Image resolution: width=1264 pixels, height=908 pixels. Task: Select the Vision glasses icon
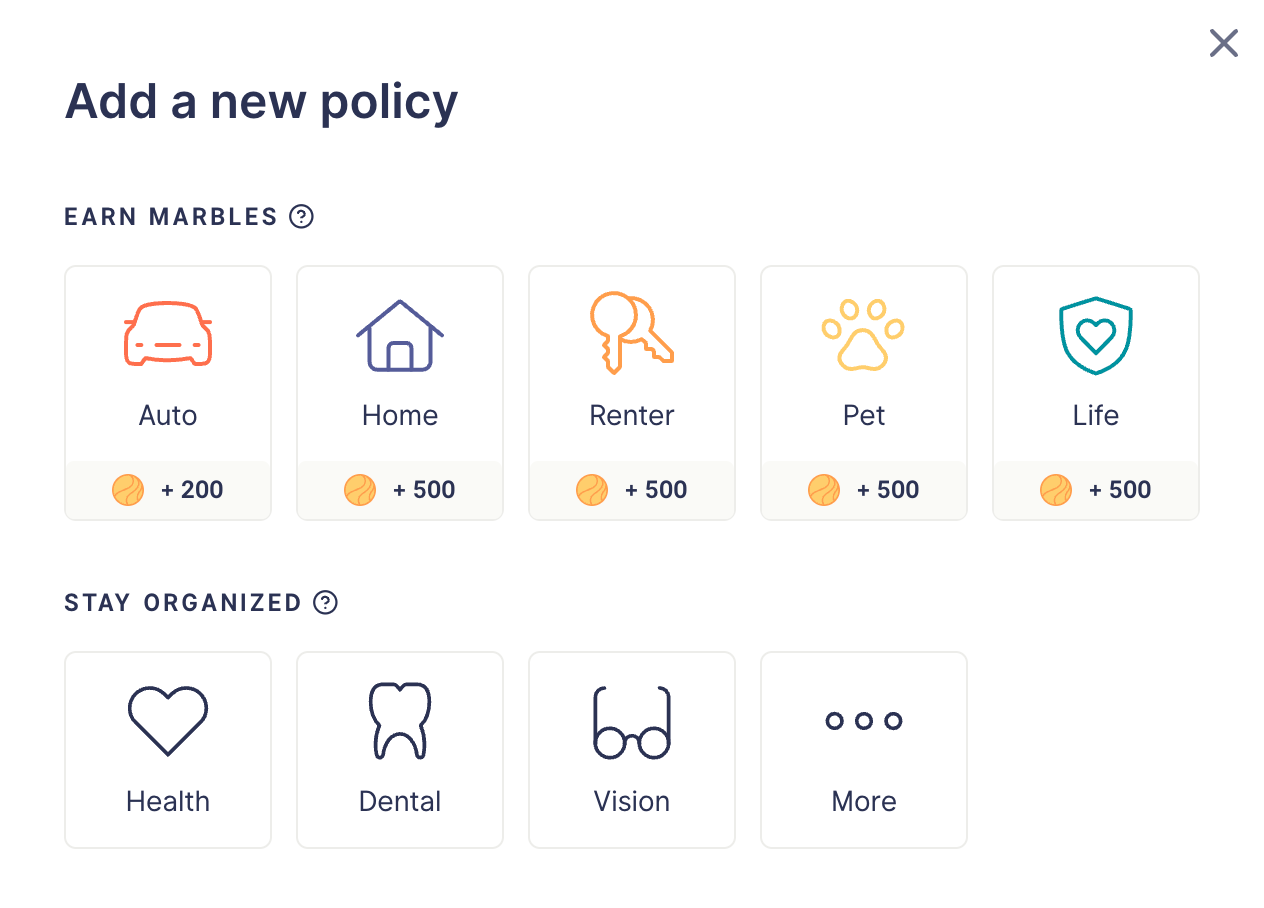click(x=632, y=722)
